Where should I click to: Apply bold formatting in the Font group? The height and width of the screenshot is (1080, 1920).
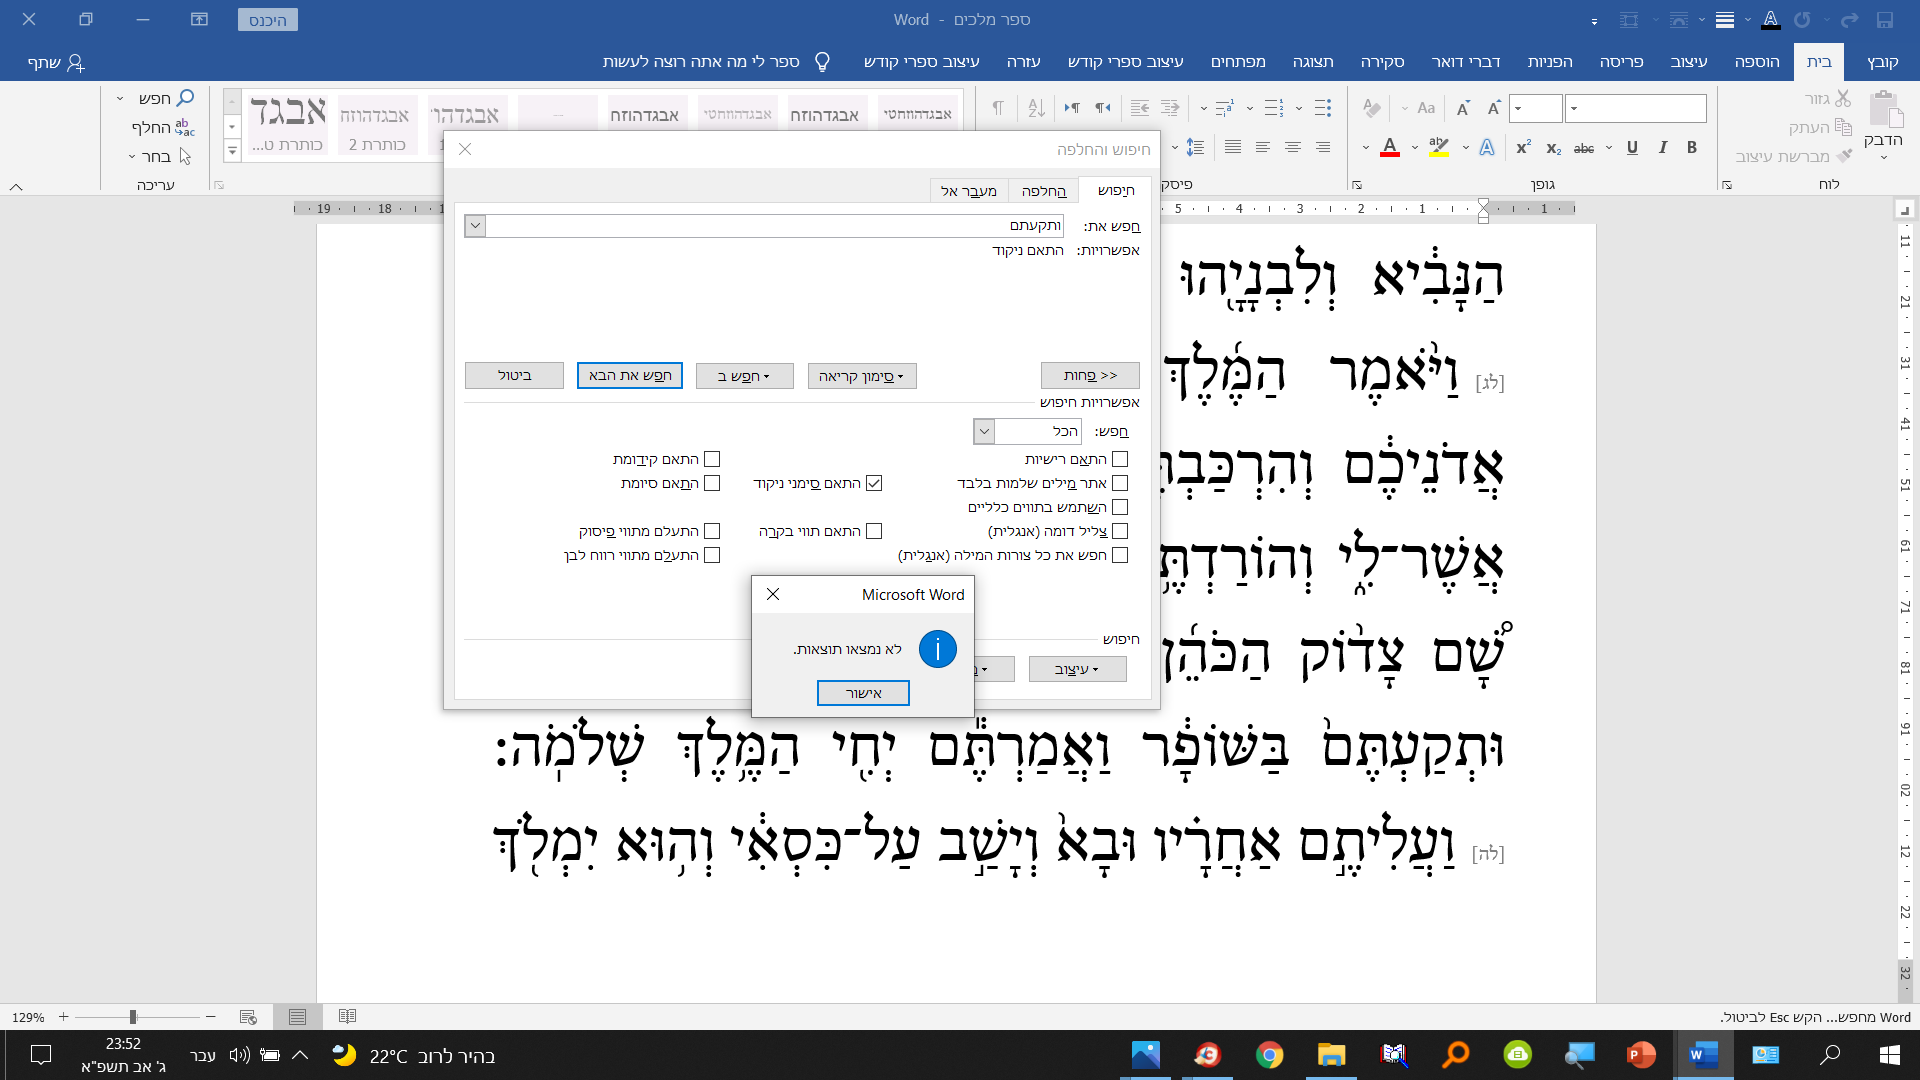click(1691, 147)
